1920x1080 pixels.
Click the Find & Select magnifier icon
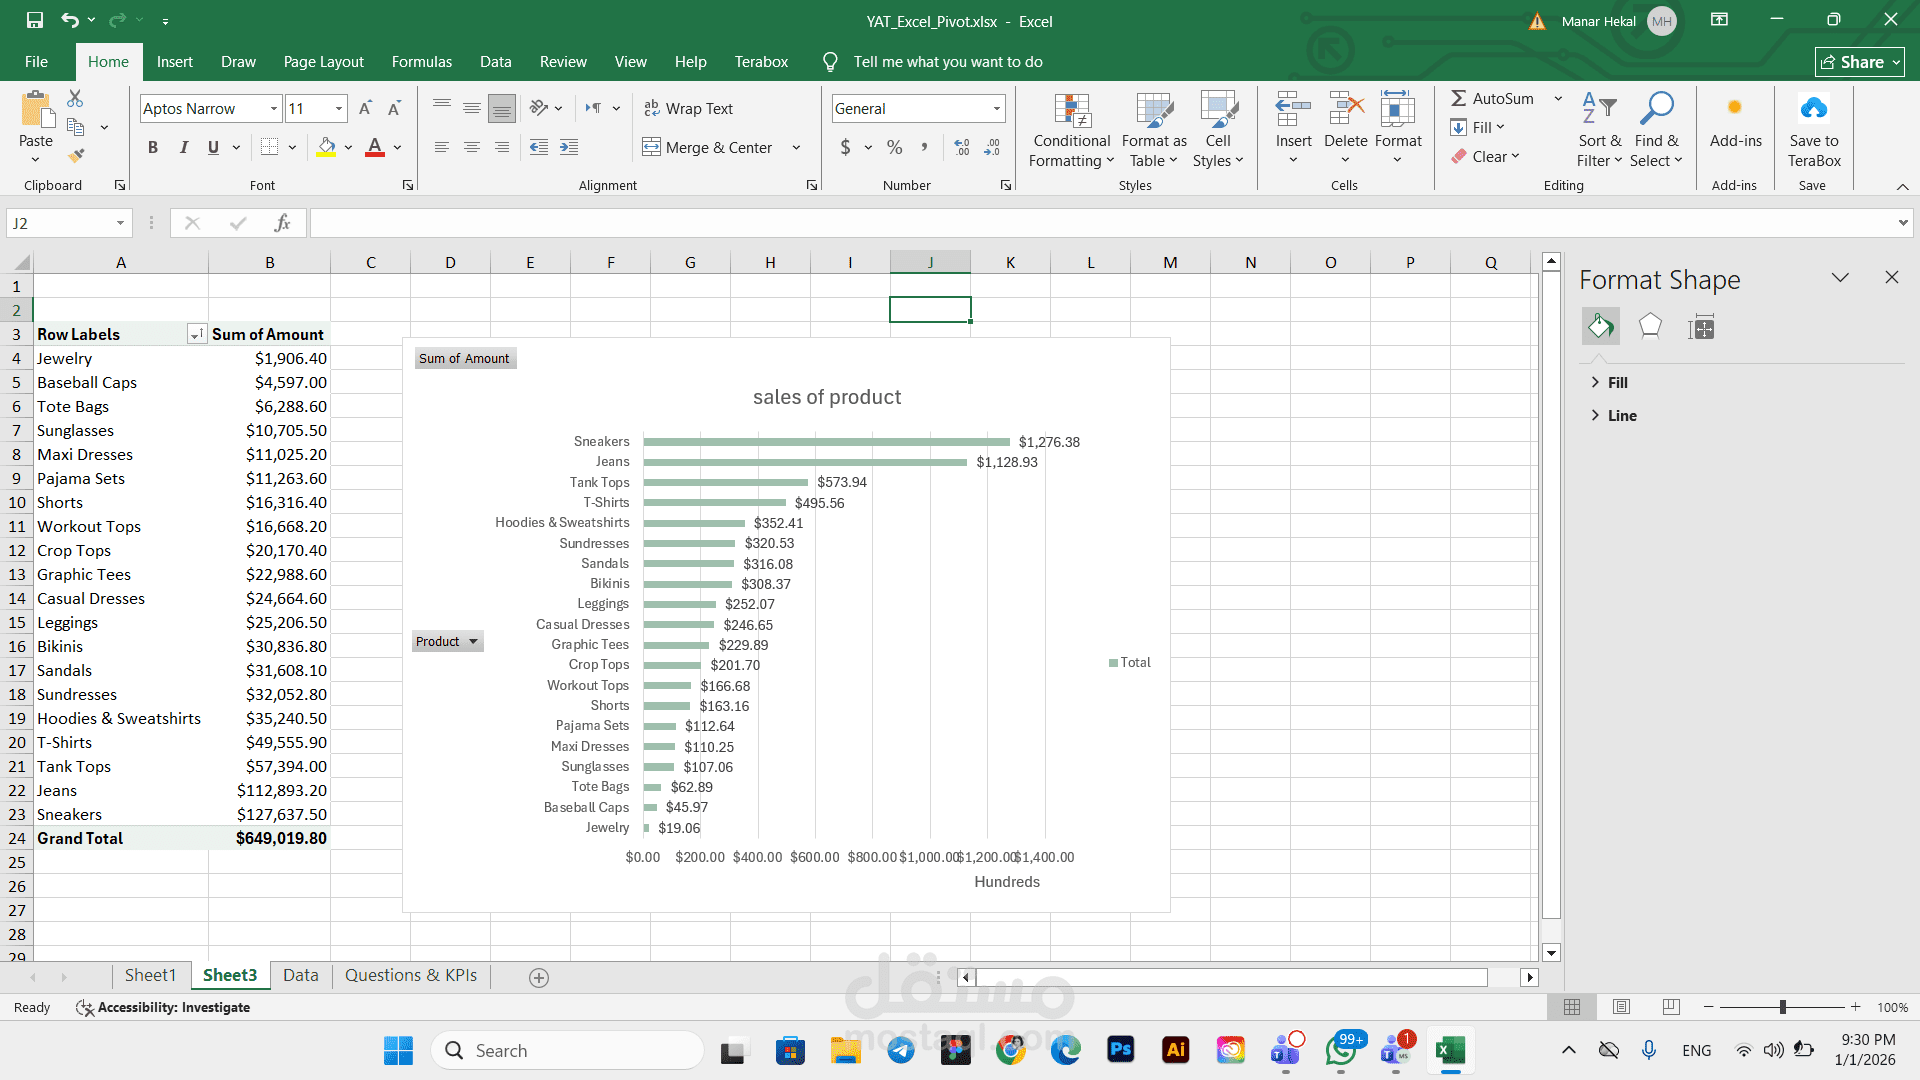pyautogui.click(x=1656, y=110)
